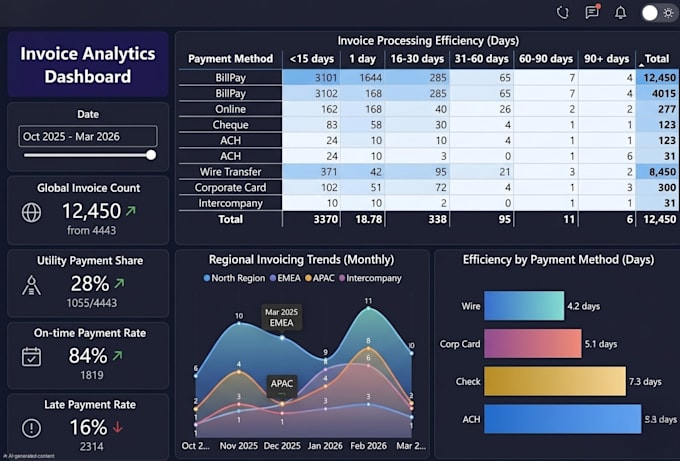680x461 pixels.
Task: Click the Cheque row label
Action: tap(230, 124)
